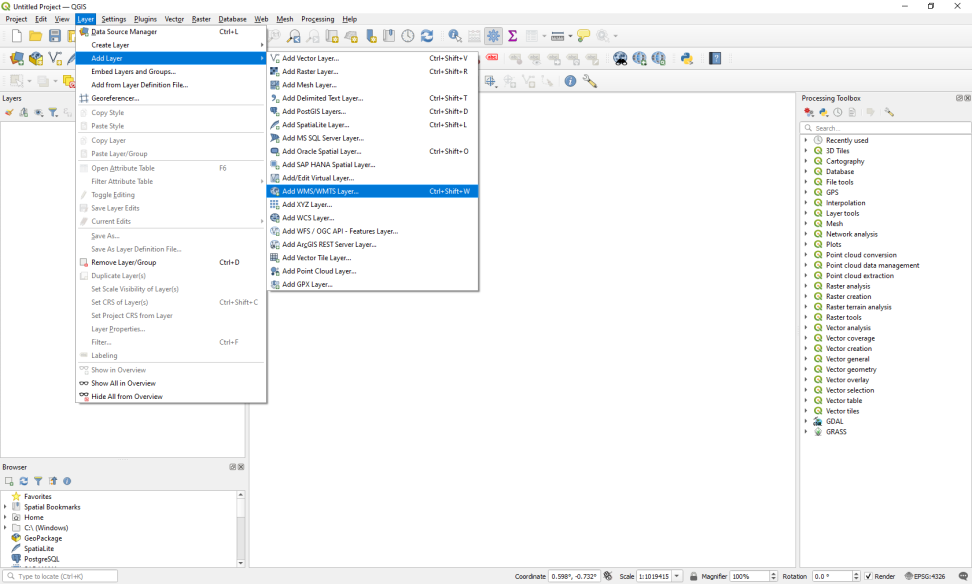Click the Filter Legend icon in Layers panel
Image resolution: width=972 pixels, height=584 pixels.
click(x=53, y=113)
